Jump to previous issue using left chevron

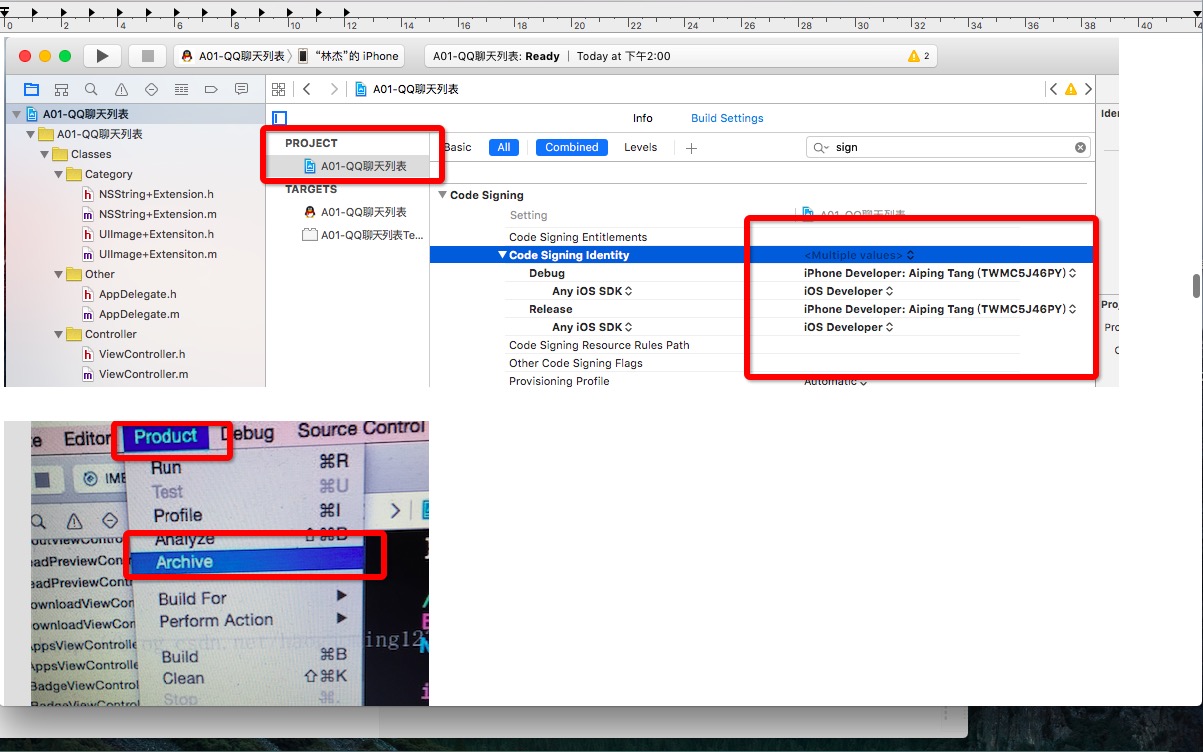1053,89
